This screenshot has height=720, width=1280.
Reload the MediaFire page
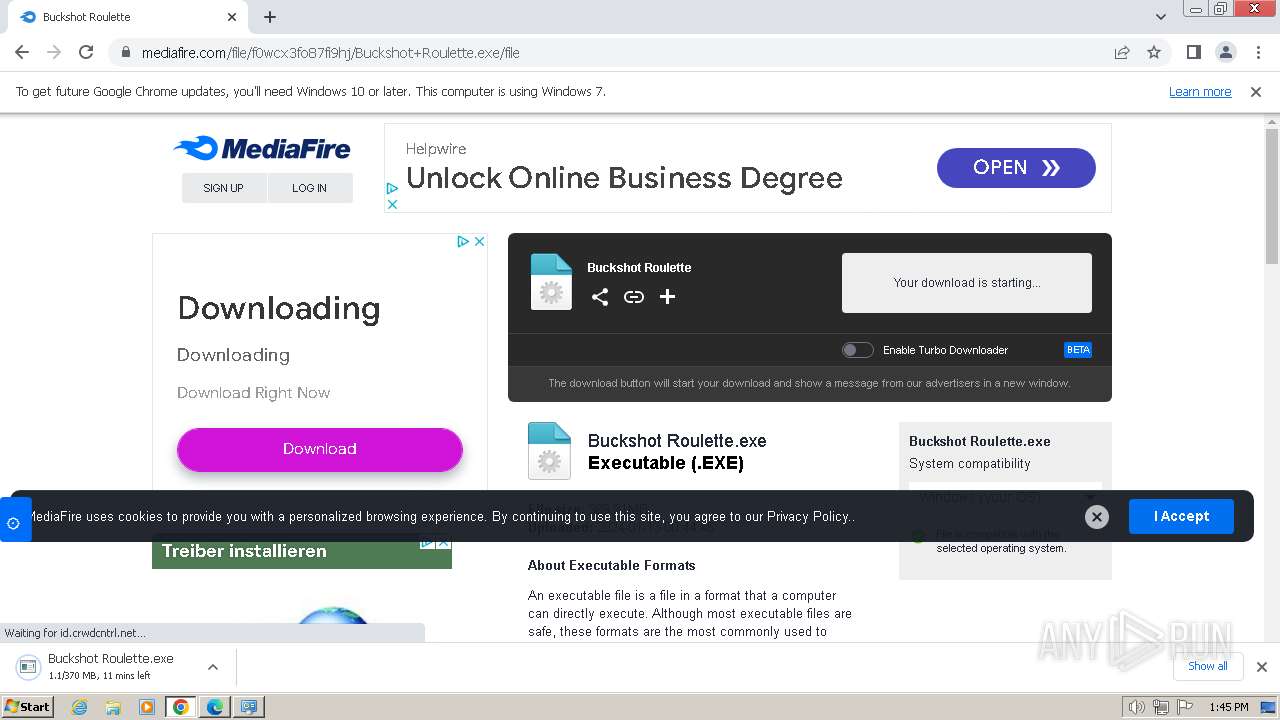(x=86, y=52)
